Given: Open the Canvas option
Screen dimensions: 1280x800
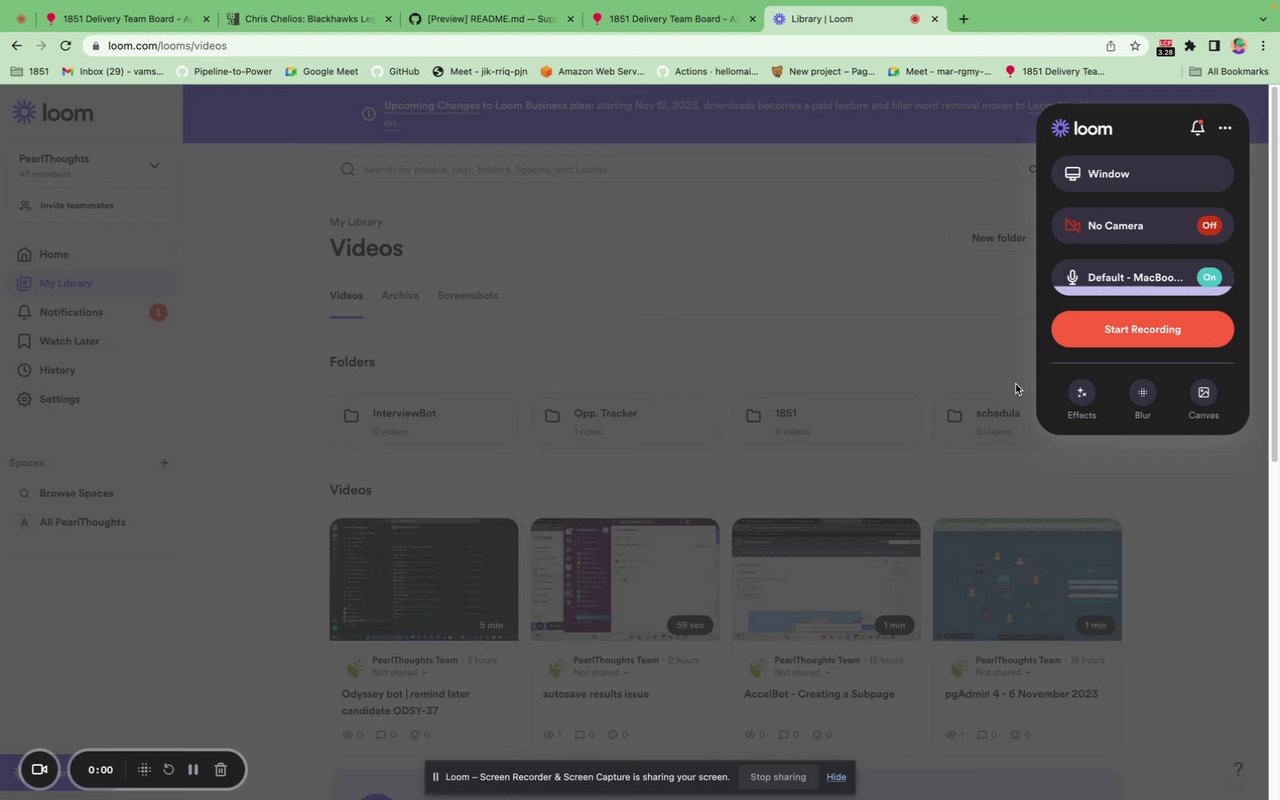Looking at the screenshot, I should [x=1203, y=399].
